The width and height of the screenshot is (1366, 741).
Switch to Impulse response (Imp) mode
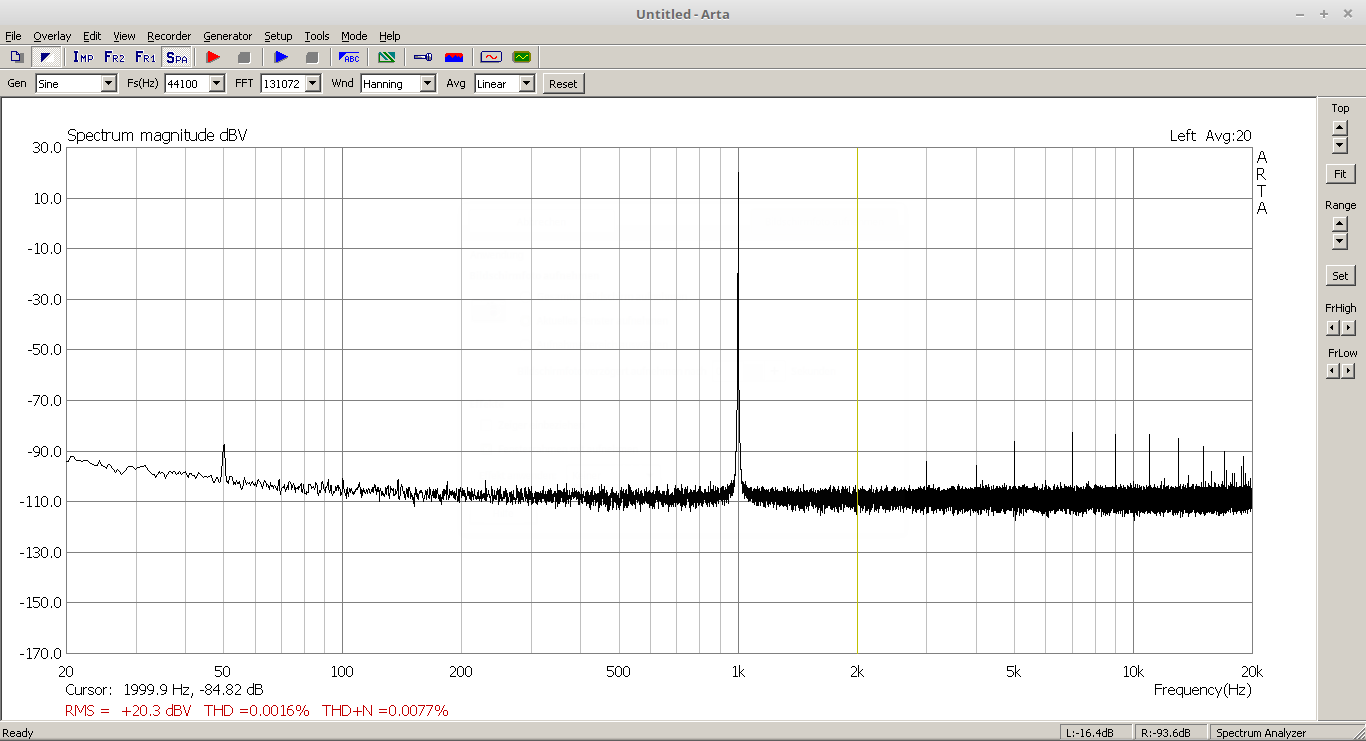click(x=83, y=57)
